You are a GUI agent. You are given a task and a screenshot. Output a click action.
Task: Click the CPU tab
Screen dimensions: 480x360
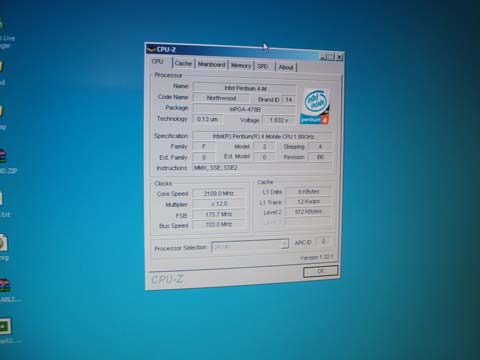click(x=158, y=62)
